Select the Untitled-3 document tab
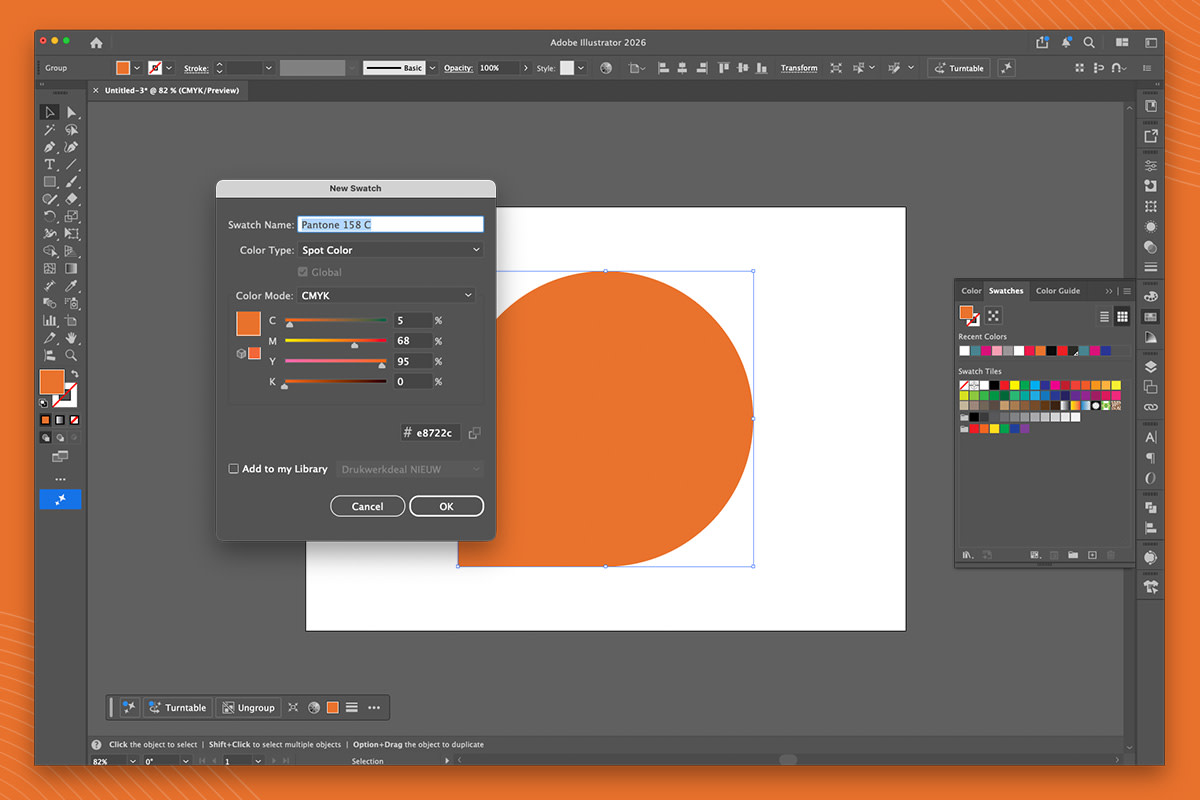Viewport: 1200px width, 800px height. pyautogui.click(x=170, y=90)
